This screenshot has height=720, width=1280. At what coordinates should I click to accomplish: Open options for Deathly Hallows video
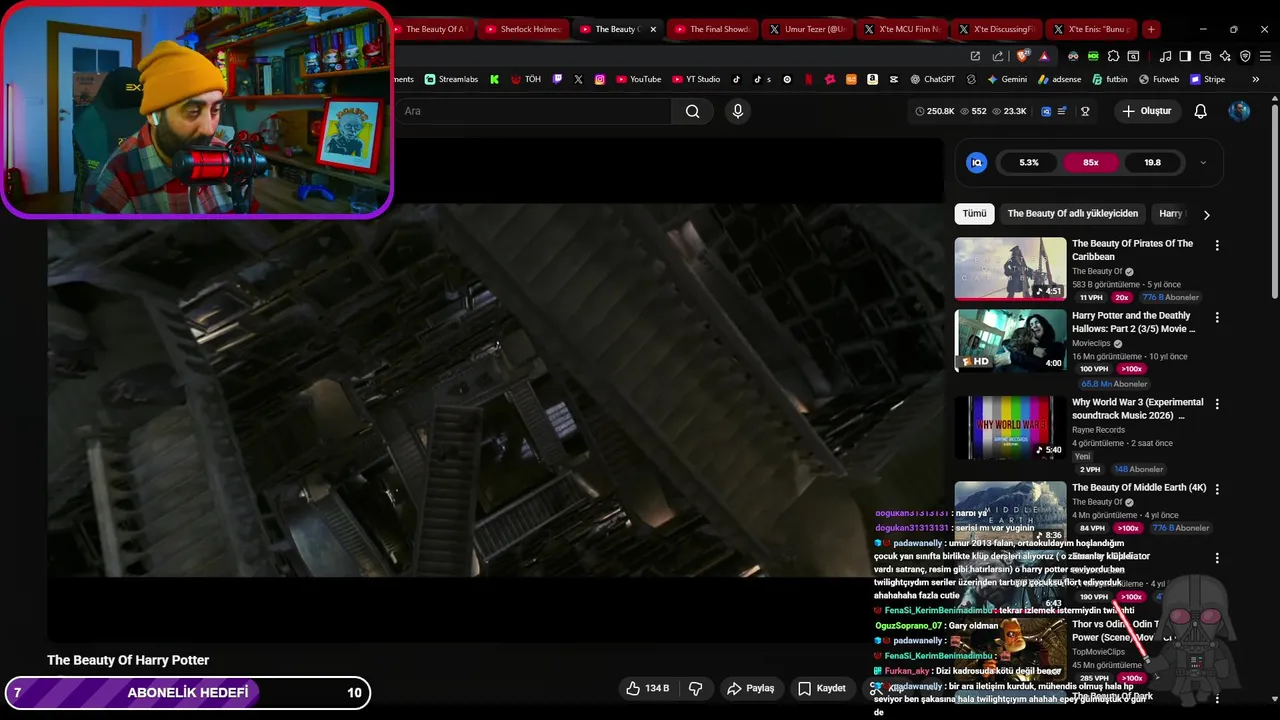(x=1217, y=317)
